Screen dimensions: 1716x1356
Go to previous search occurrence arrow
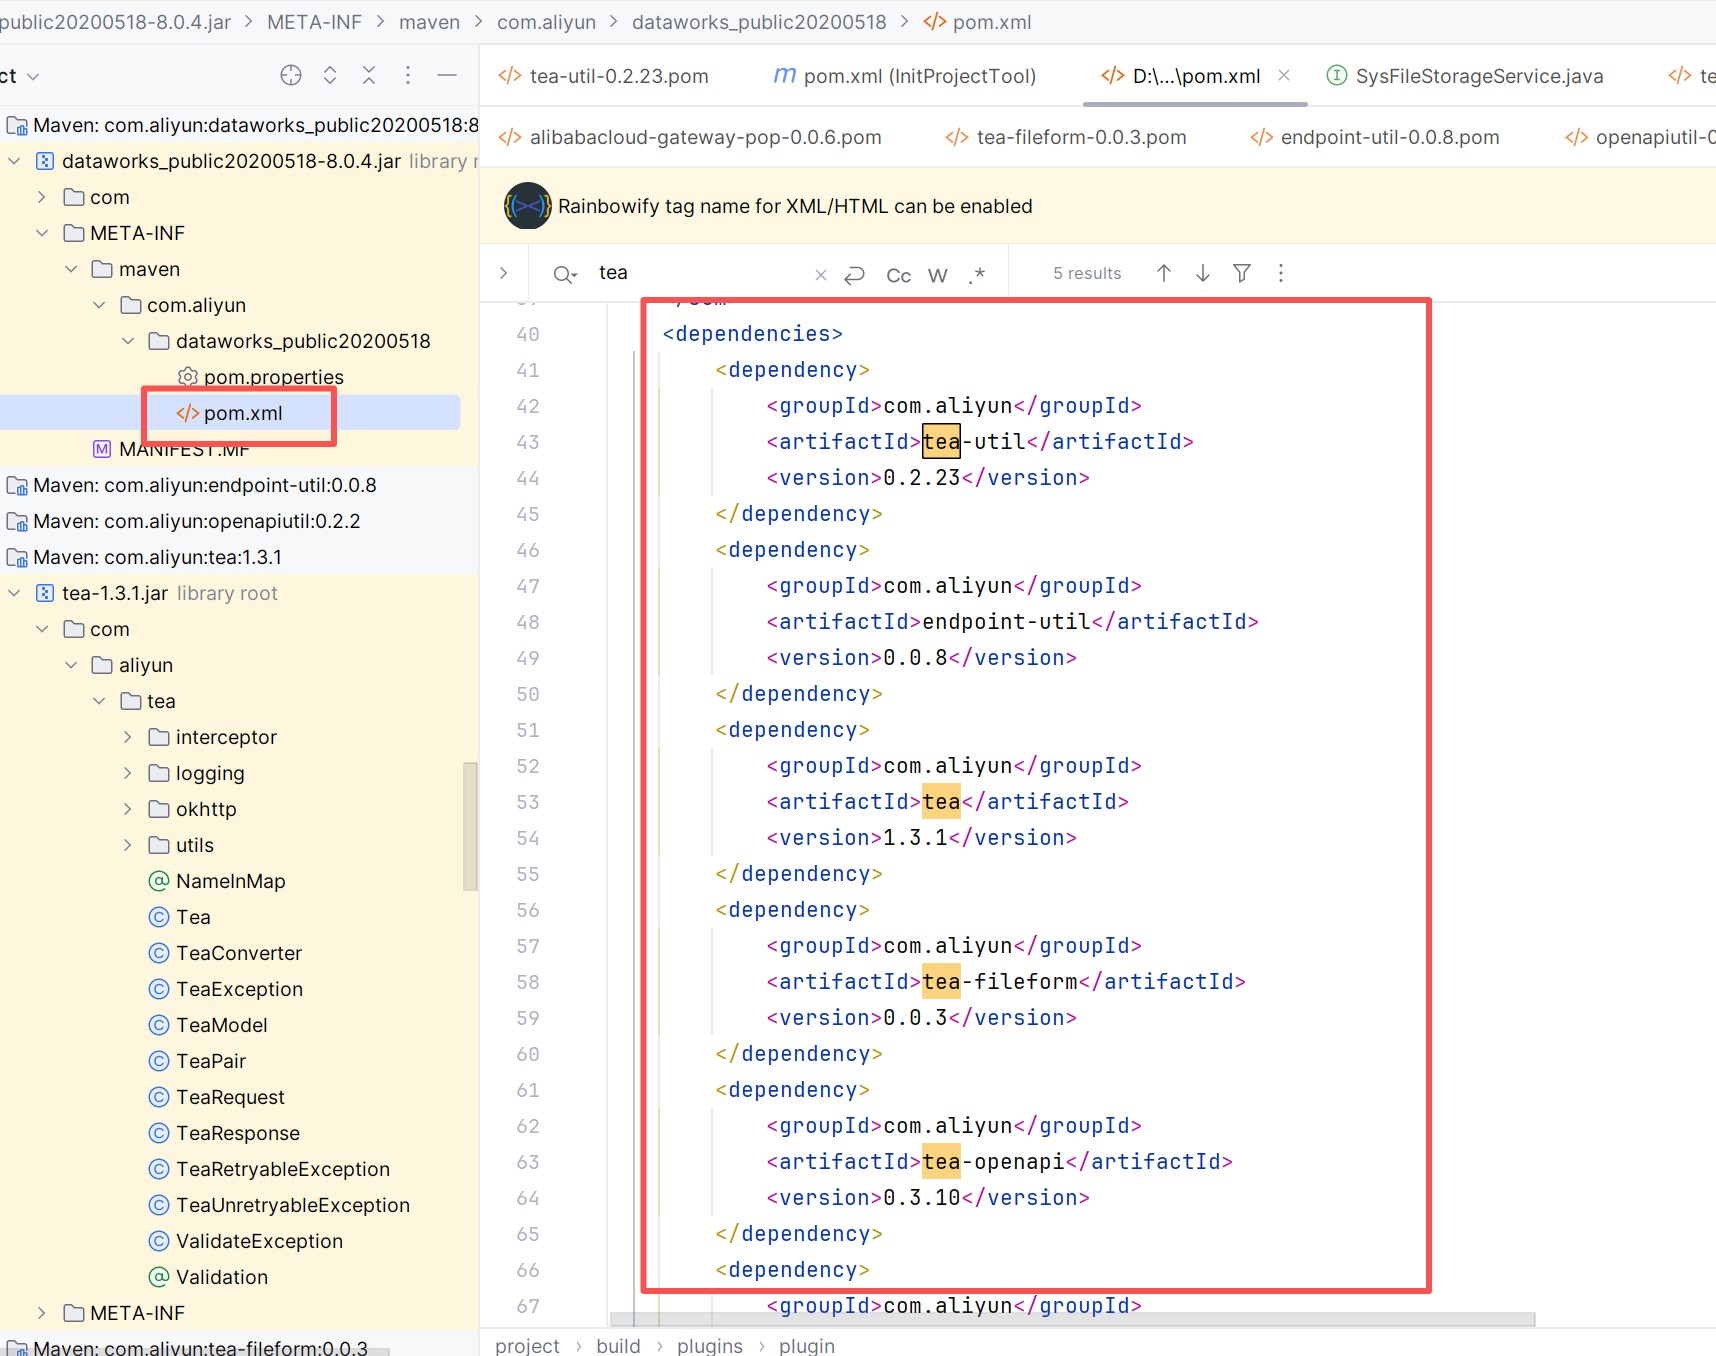tap(1164, 273)
